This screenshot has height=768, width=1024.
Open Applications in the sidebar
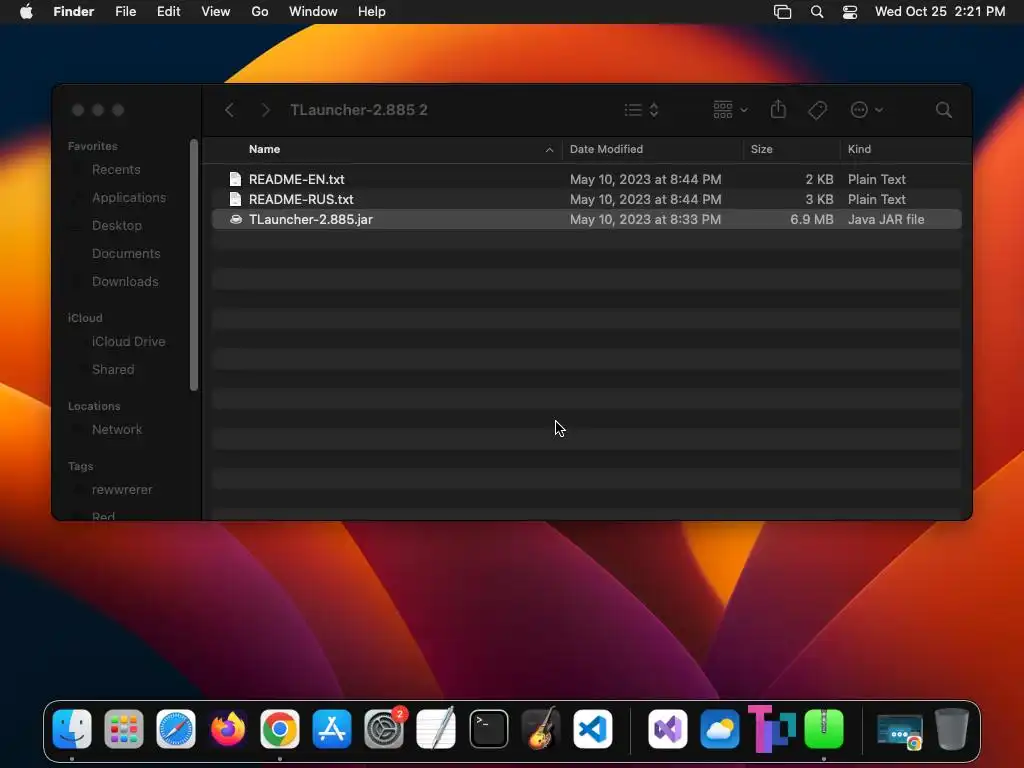(129, 198)
